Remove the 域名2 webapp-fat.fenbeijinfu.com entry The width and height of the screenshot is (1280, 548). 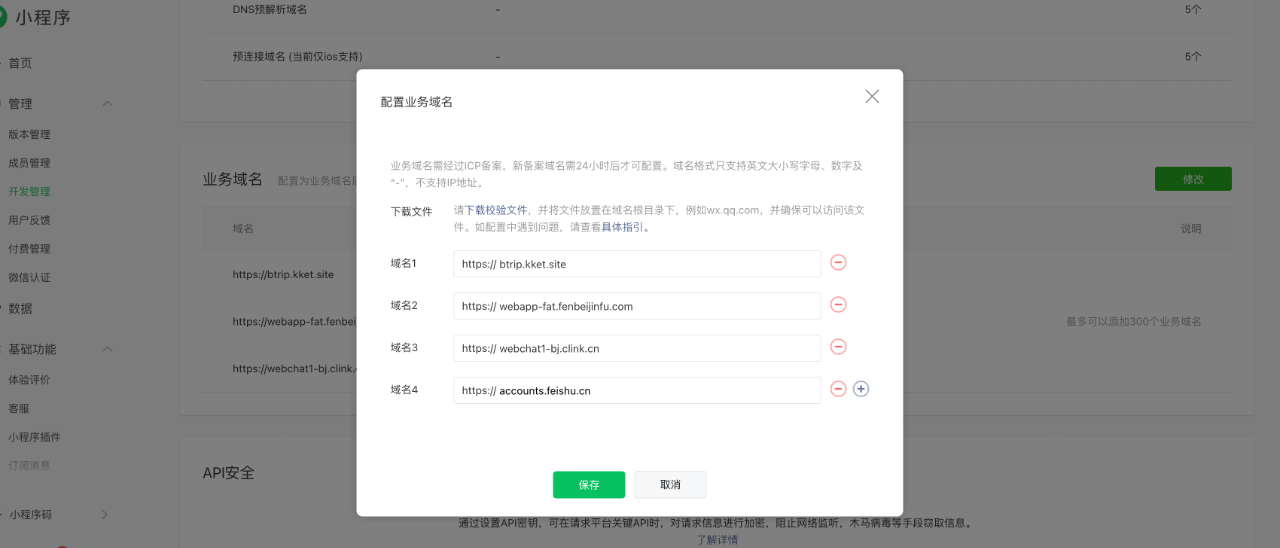click(839, 305)
